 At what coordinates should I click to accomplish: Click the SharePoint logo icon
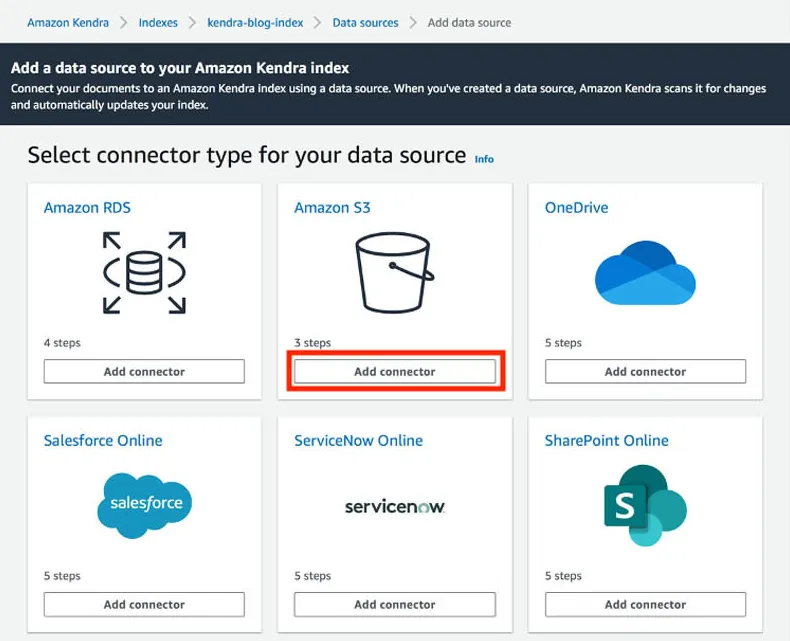click(645, 505)
